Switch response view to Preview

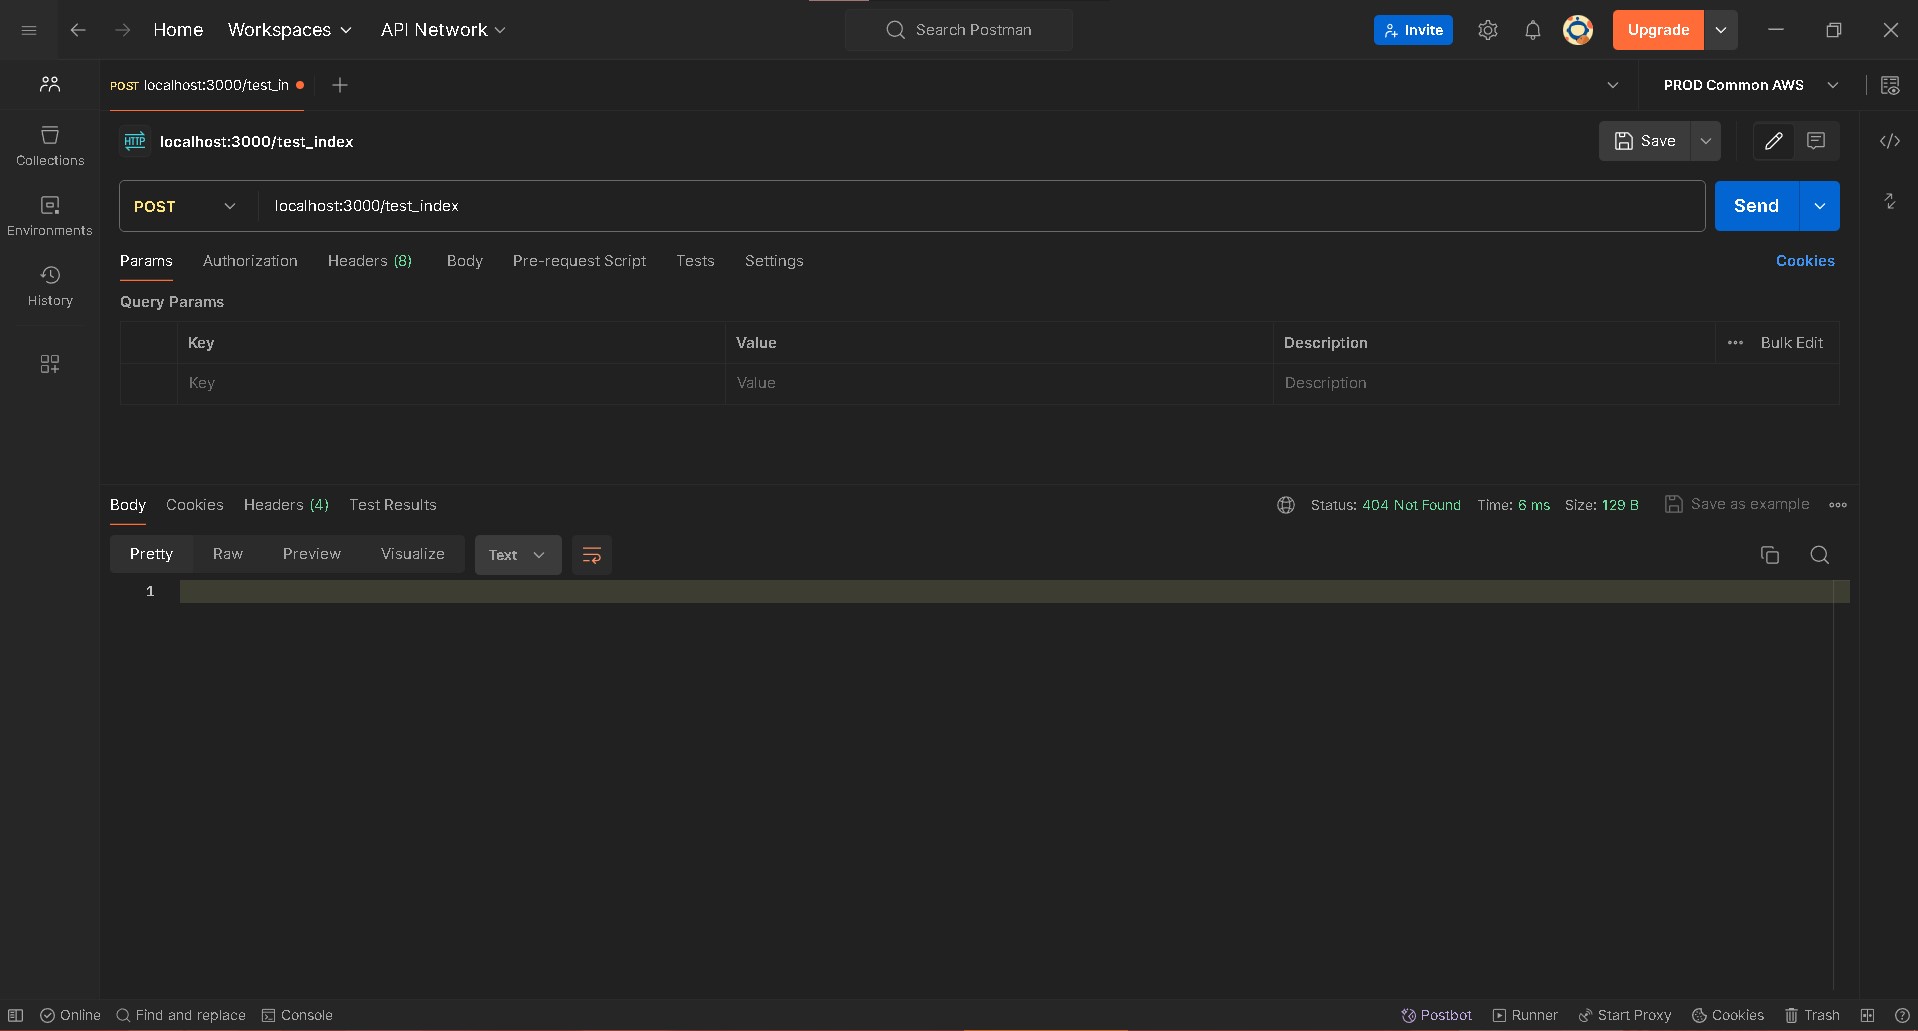311,554
